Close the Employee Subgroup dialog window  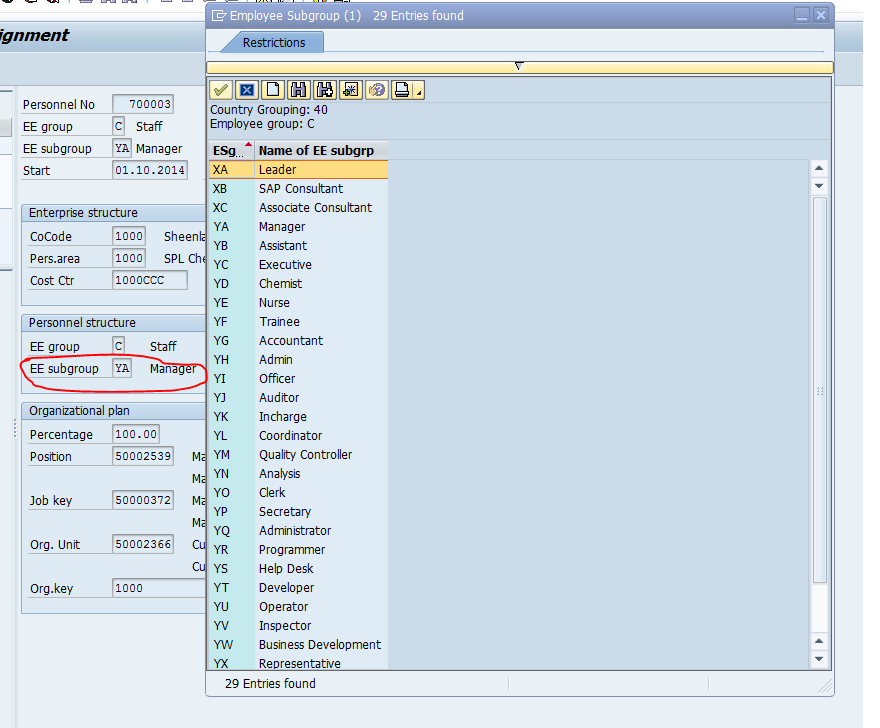point(820,16)
